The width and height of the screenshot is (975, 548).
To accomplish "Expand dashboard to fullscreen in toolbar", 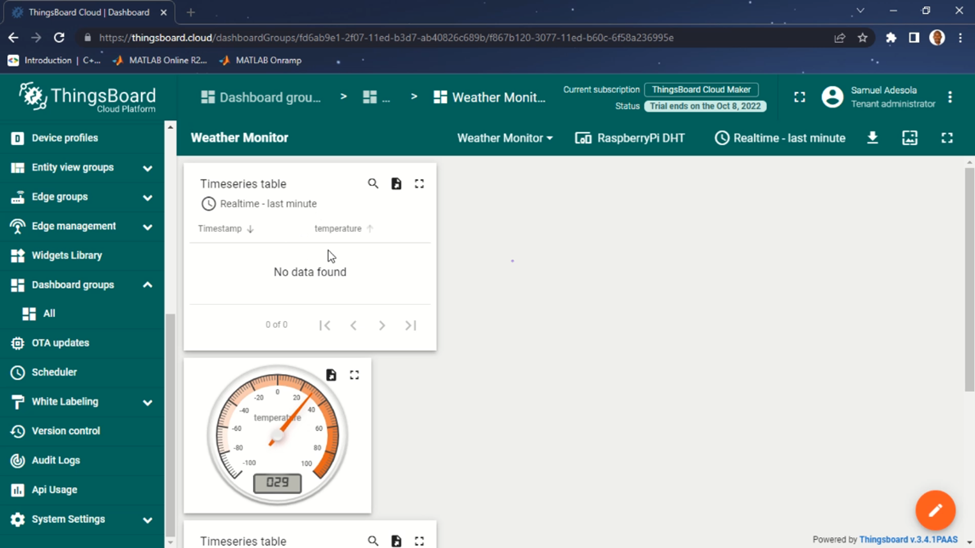I will 946,137.
